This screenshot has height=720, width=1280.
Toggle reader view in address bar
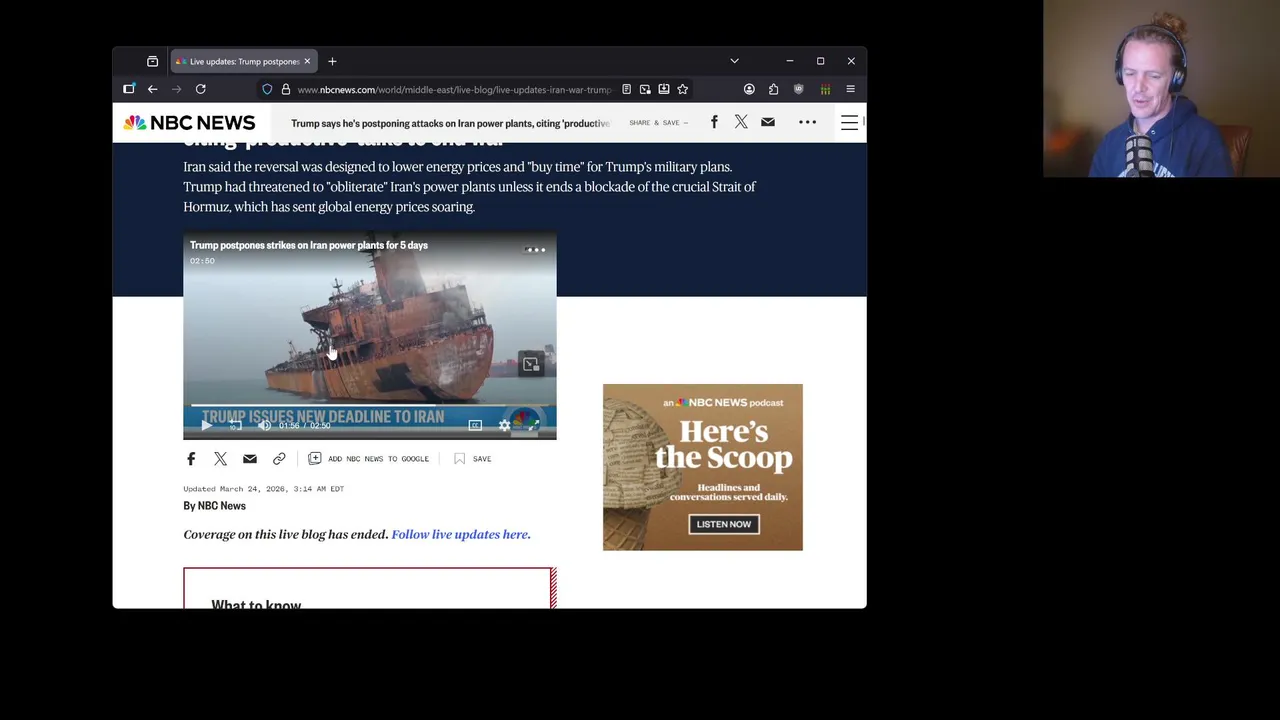pyautogui.click(x=626, y=89)
